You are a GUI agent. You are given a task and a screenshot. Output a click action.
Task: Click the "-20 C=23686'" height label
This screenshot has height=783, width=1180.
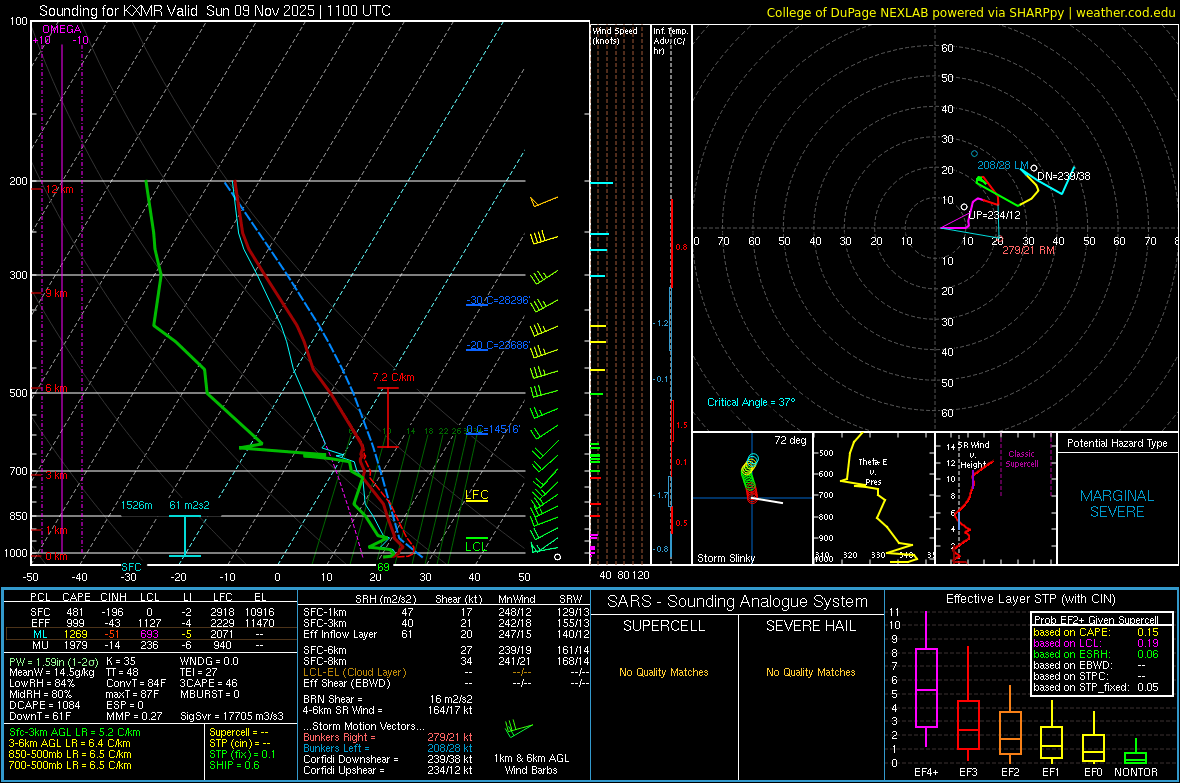coord(497,345)
